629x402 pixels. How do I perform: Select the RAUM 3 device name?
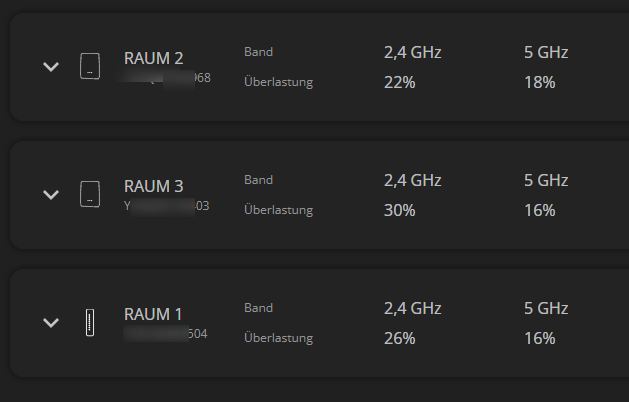[153, 186]
